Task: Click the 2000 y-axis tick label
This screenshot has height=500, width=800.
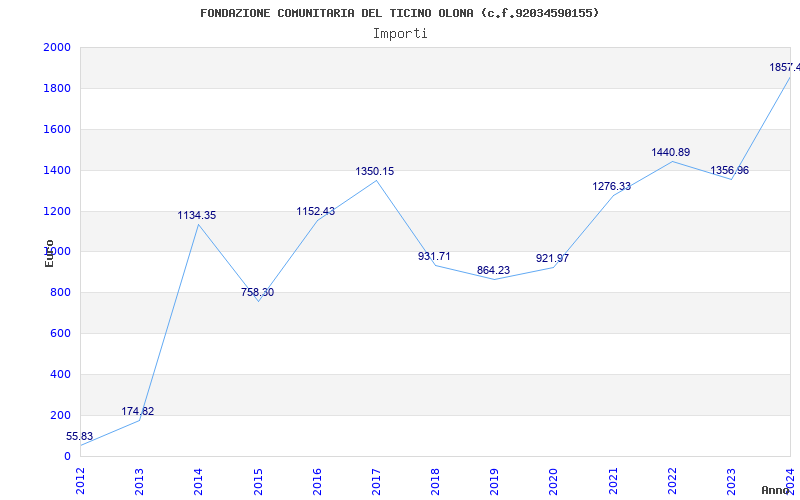Action: tap(57, 47)
